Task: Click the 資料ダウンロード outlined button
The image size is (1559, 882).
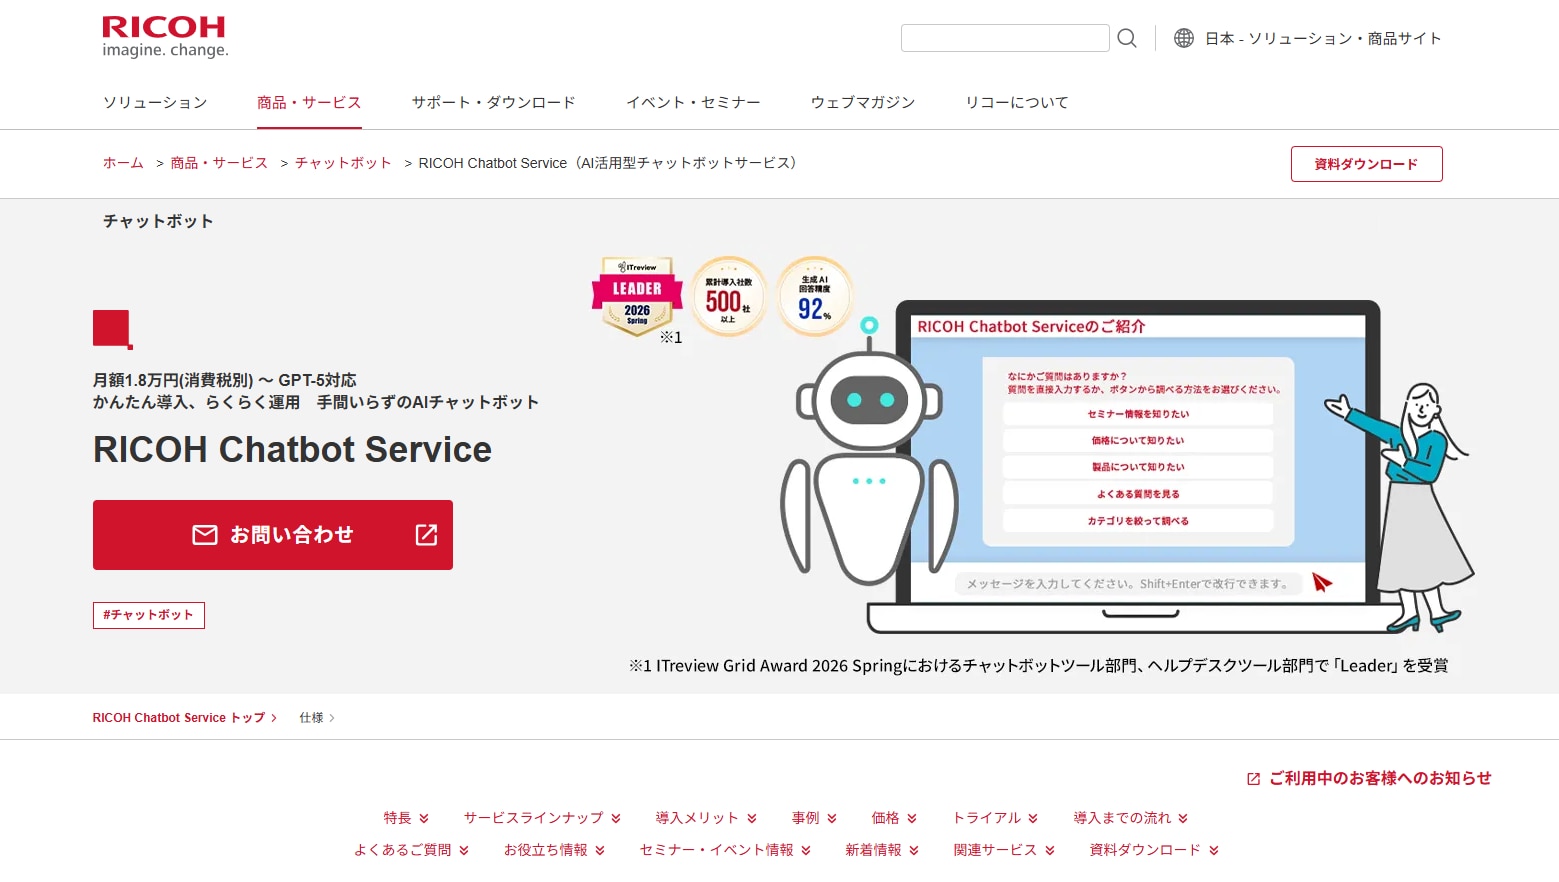Action: click(1366, 164)
